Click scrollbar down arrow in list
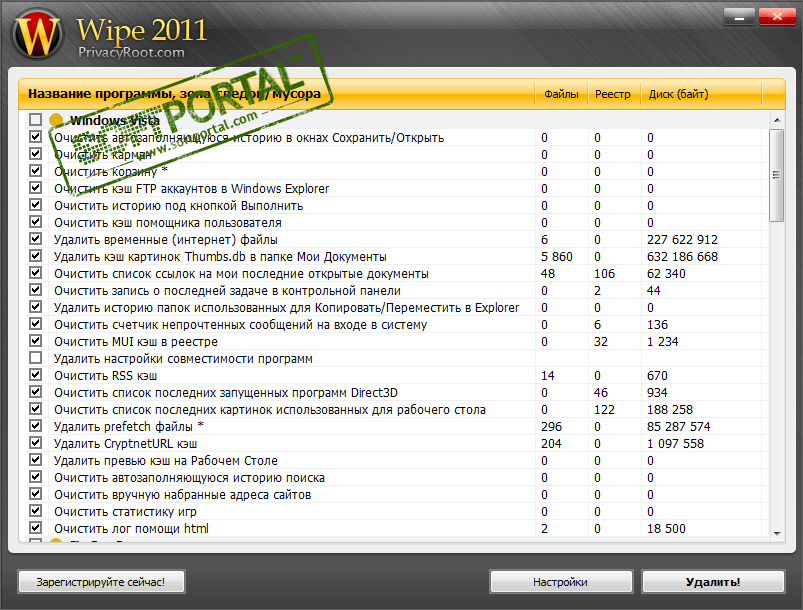The width and height of the screenshot is (803, 610). pyautogui.click(x=777, y=534)
